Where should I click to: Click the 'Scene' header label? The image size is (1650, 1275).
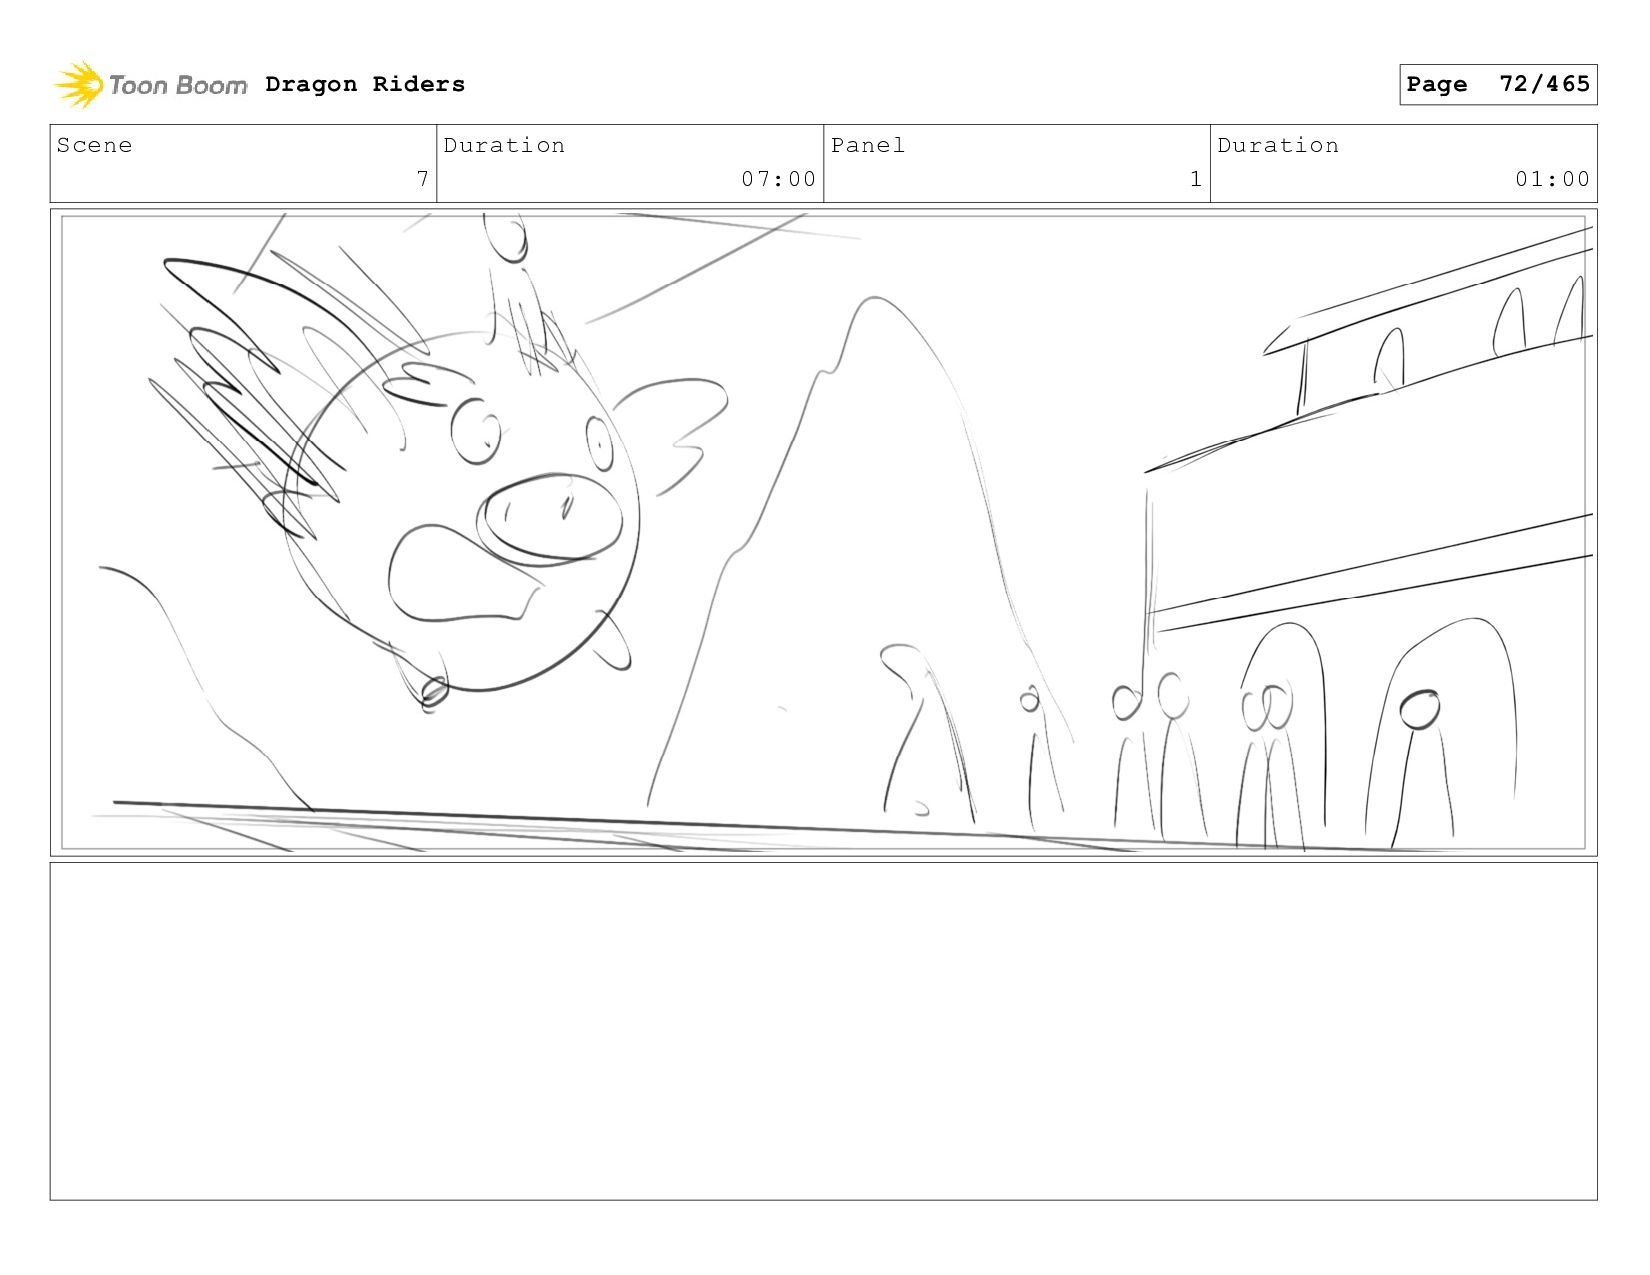(x=94, y=145)
